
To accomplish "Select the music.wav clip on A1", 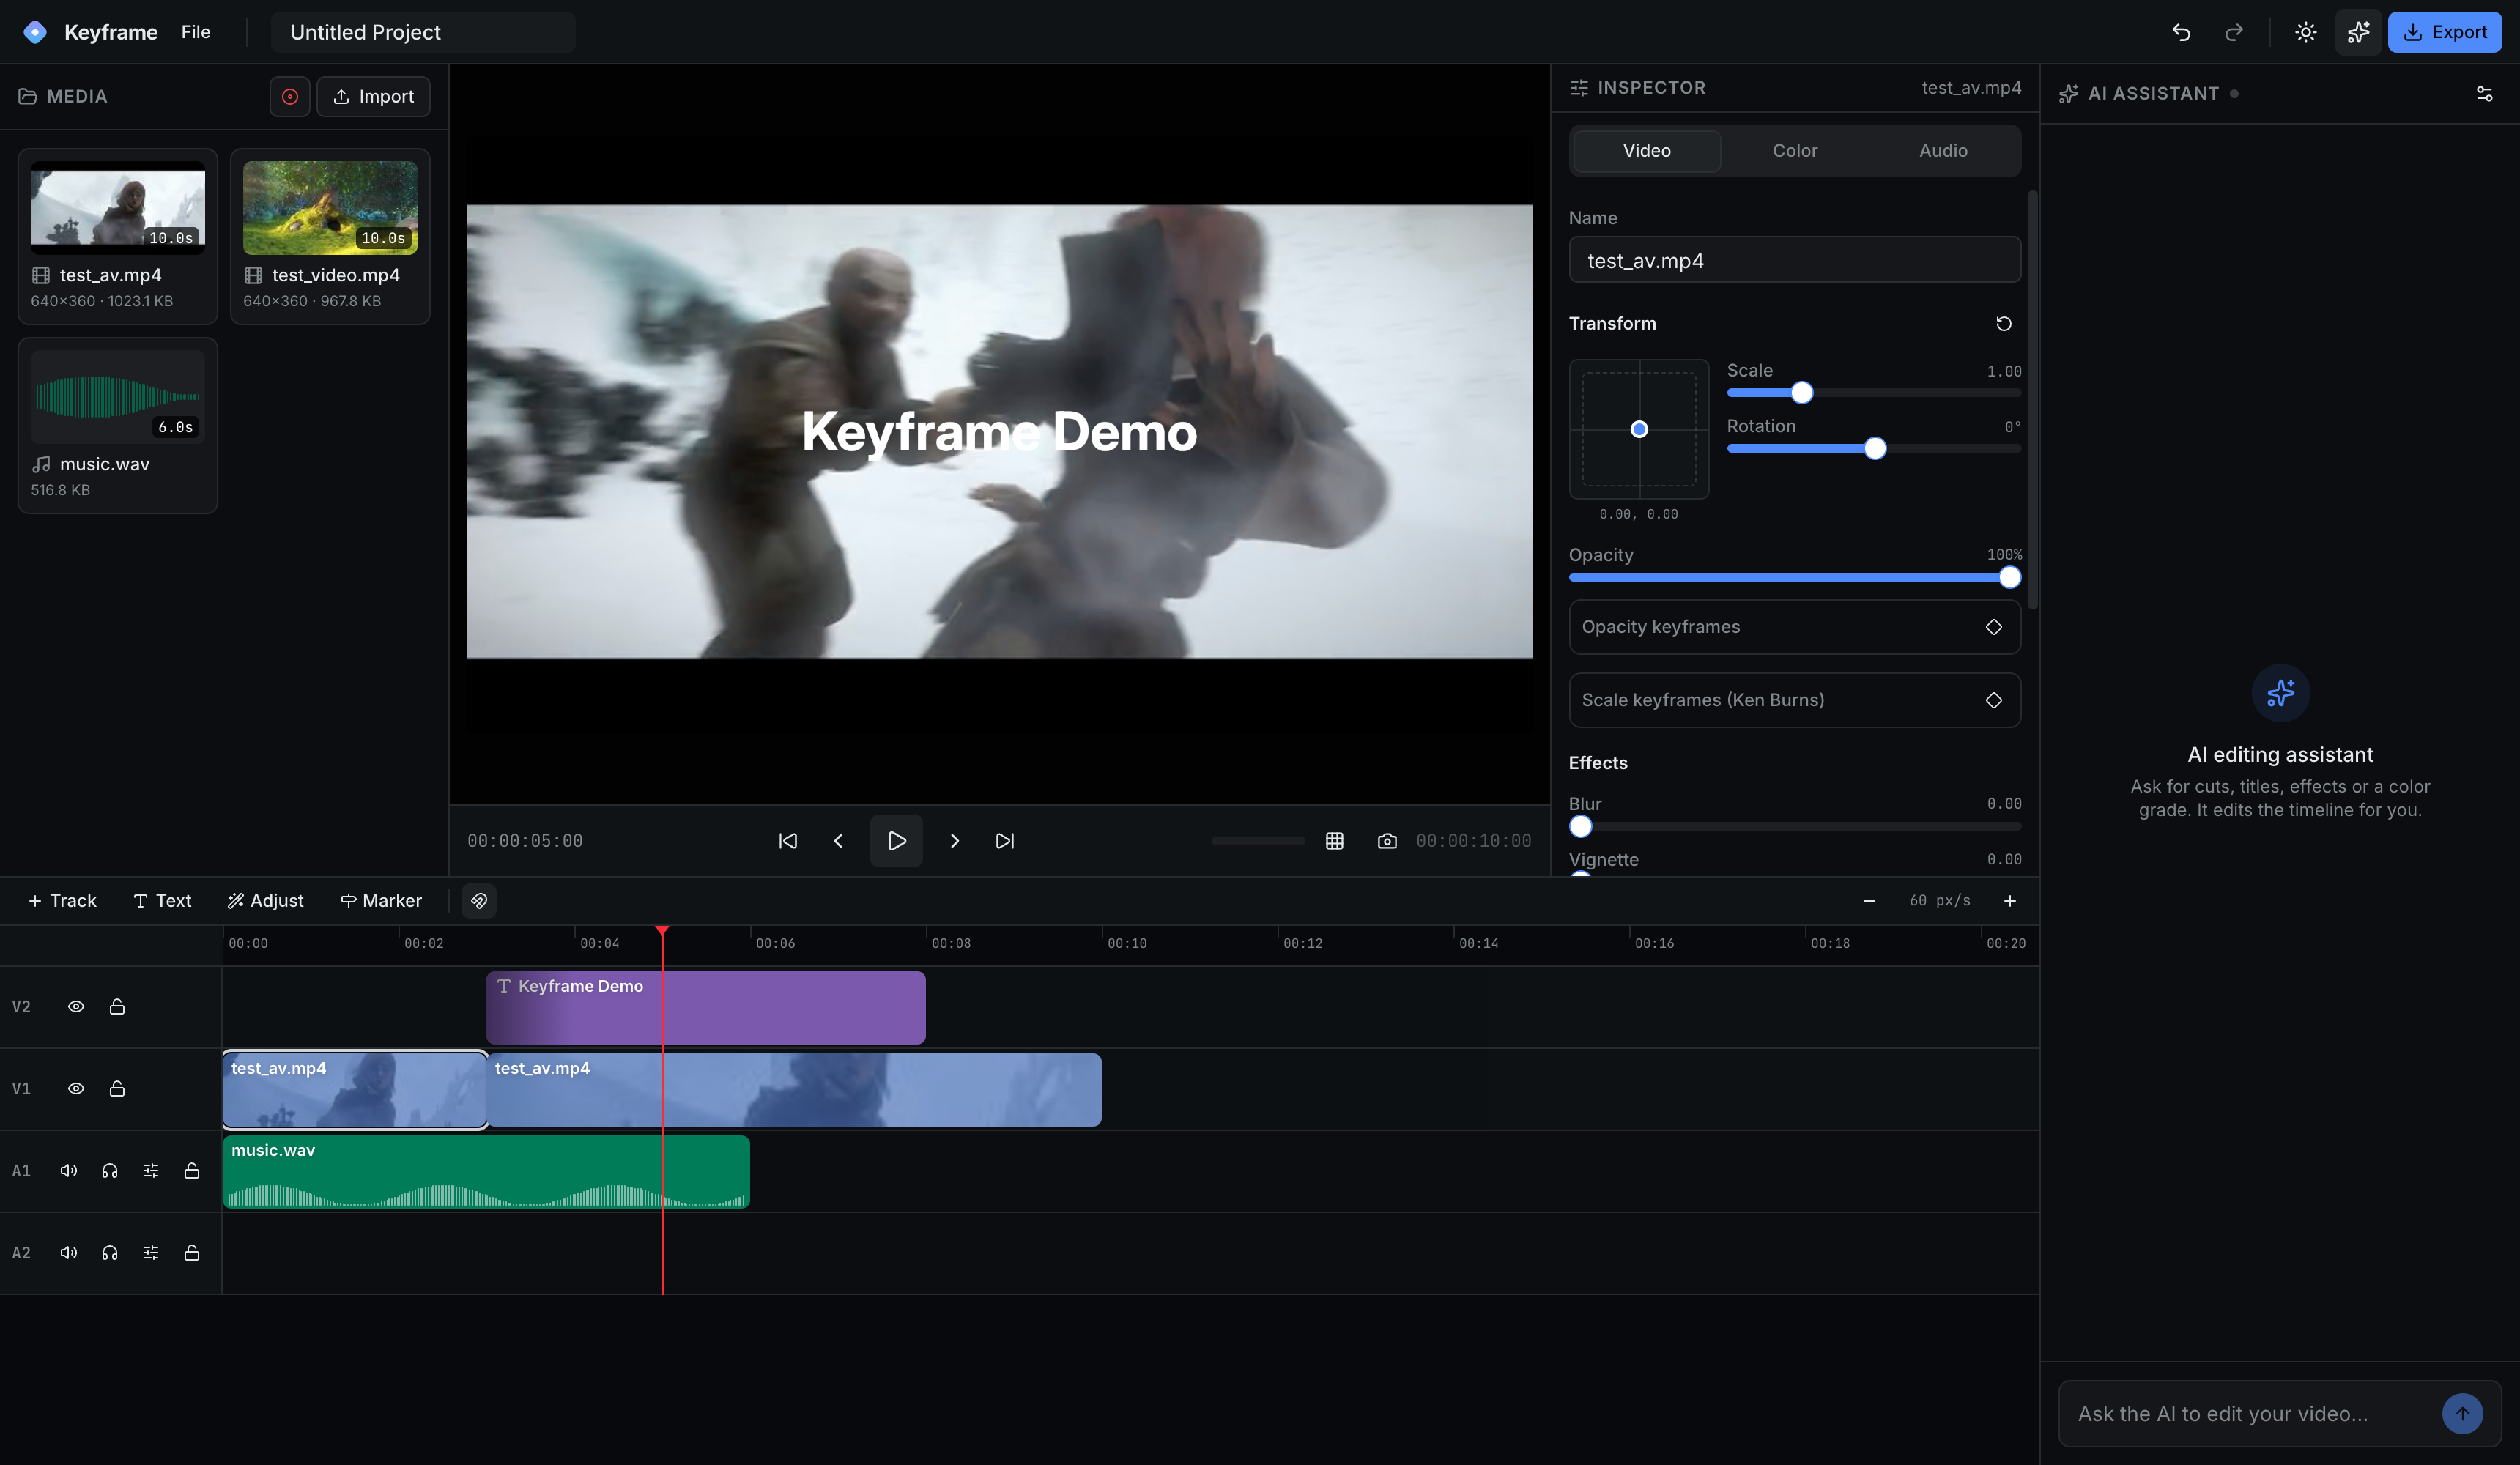I will point(486,1172).
